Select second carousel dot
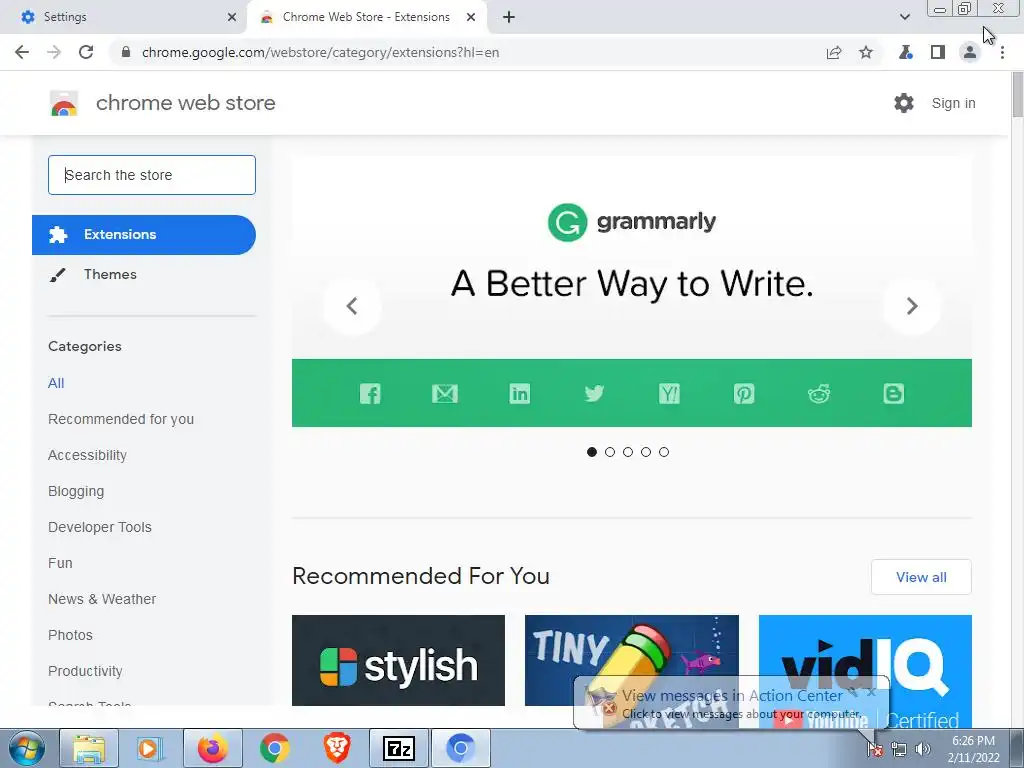 coord(610,452)
